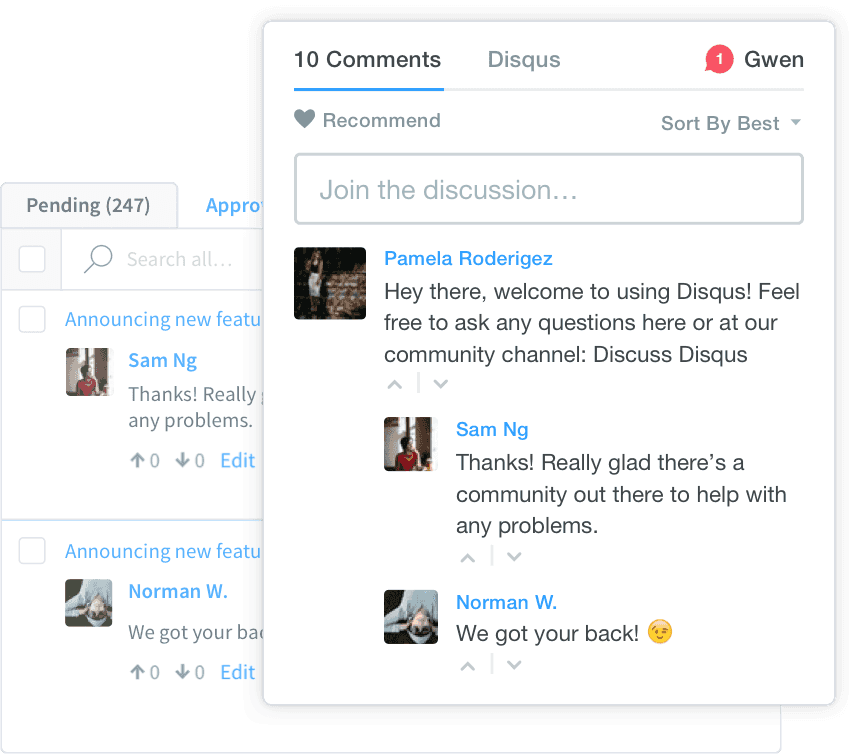
Task: Upvote Sam Ng's reply in comments panel
Action: (468, 557)
